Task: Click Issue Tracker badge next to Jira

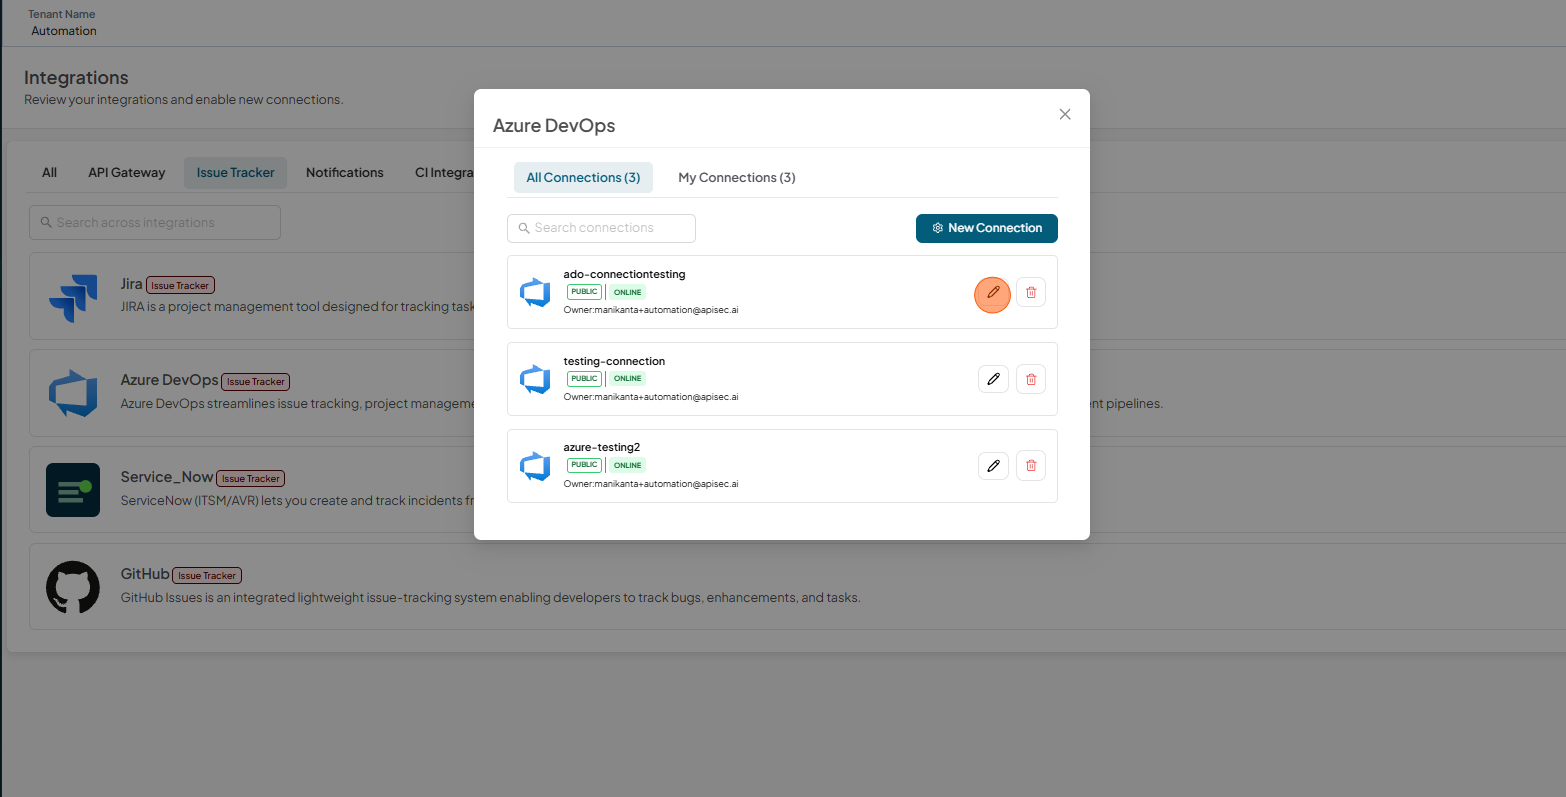Action: pyautogui.click(x=180, y=285)
